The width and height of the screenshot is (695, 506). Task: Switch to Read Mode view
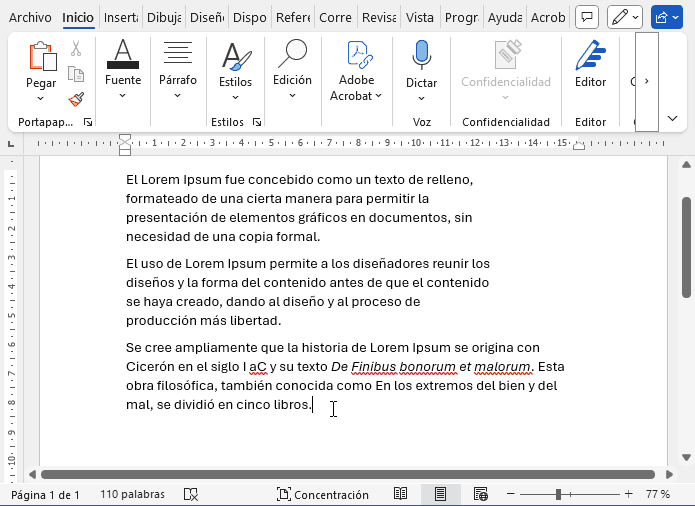(400, 494)
